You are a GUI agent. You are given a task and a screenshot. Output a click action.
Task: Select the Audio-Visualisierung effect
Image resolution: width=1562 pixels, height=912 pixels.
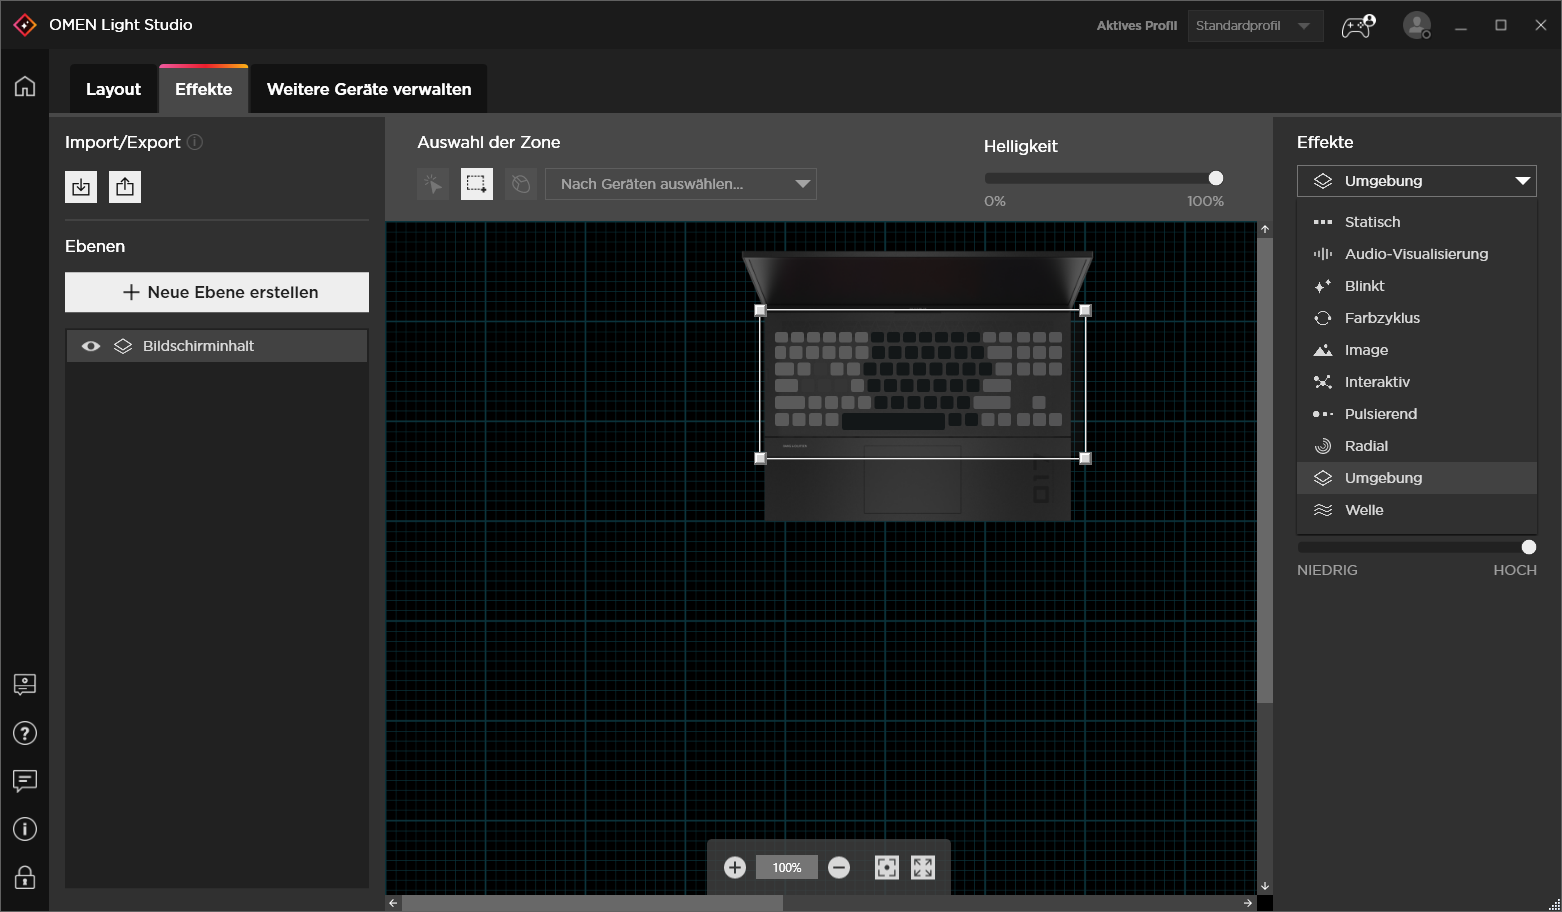[1415, 254]
